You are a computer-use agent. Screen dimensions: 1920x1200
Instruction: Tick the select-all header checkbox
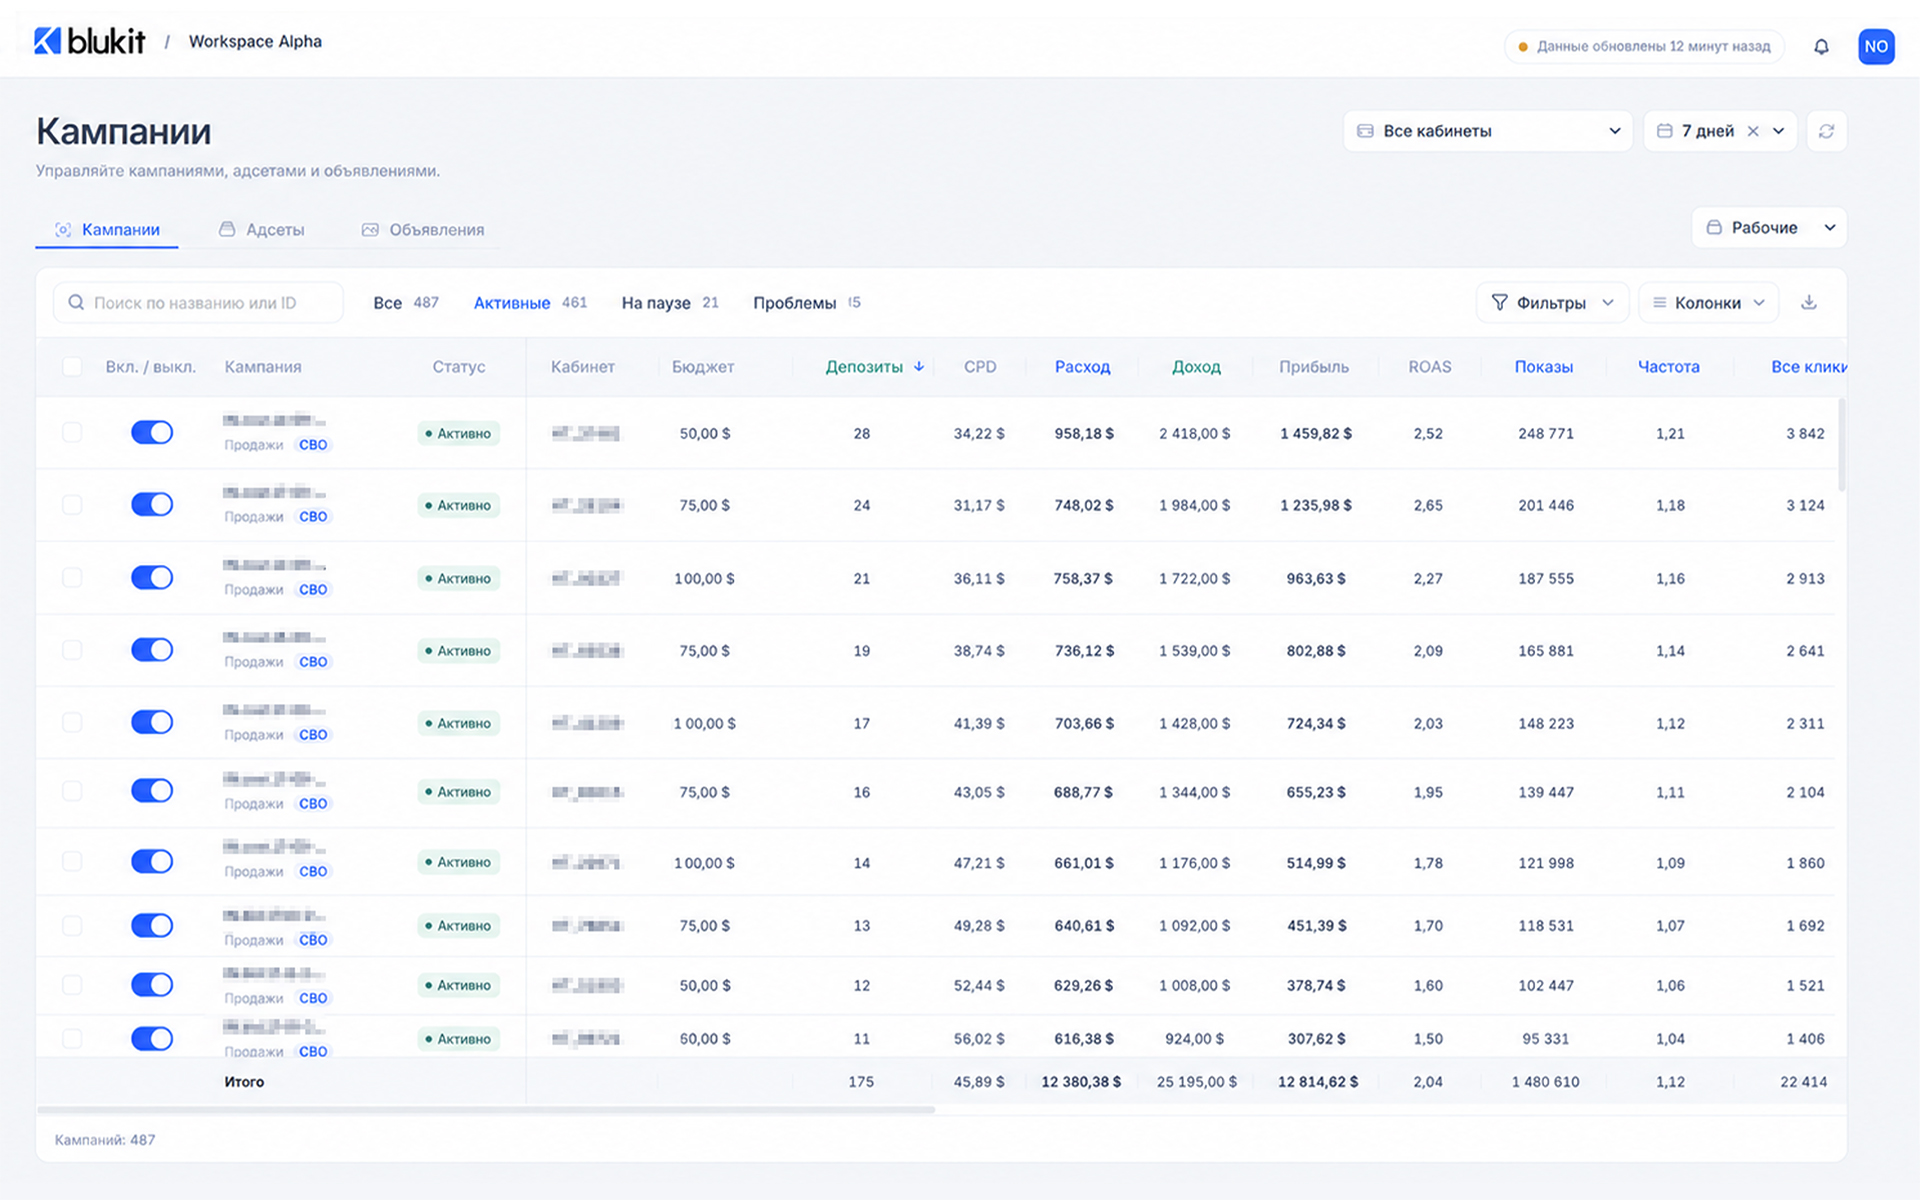(72, 366)
